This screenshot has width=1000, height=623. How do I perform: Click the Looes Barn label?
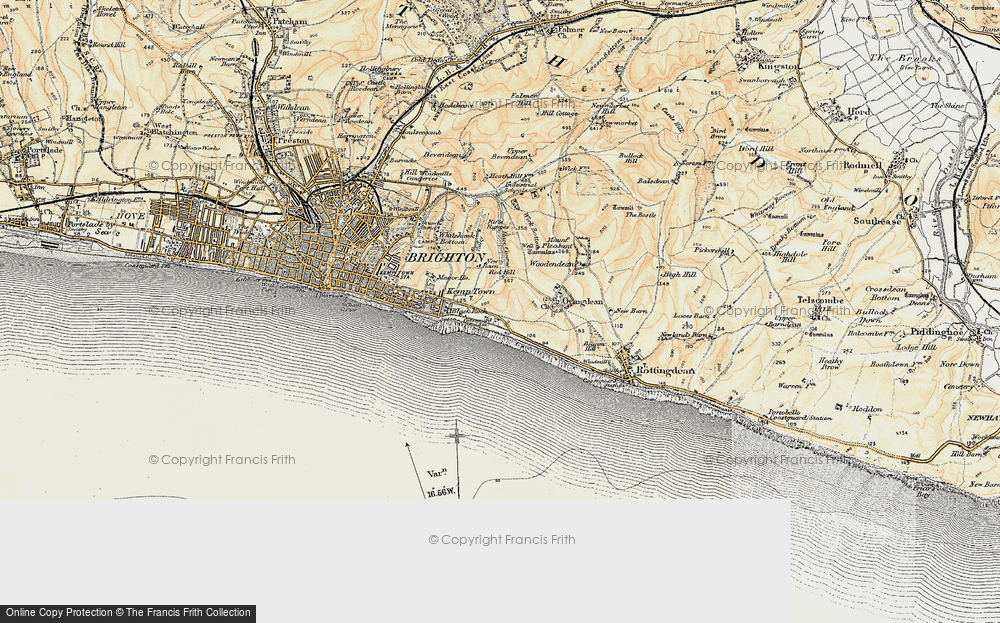click(693, 316)
